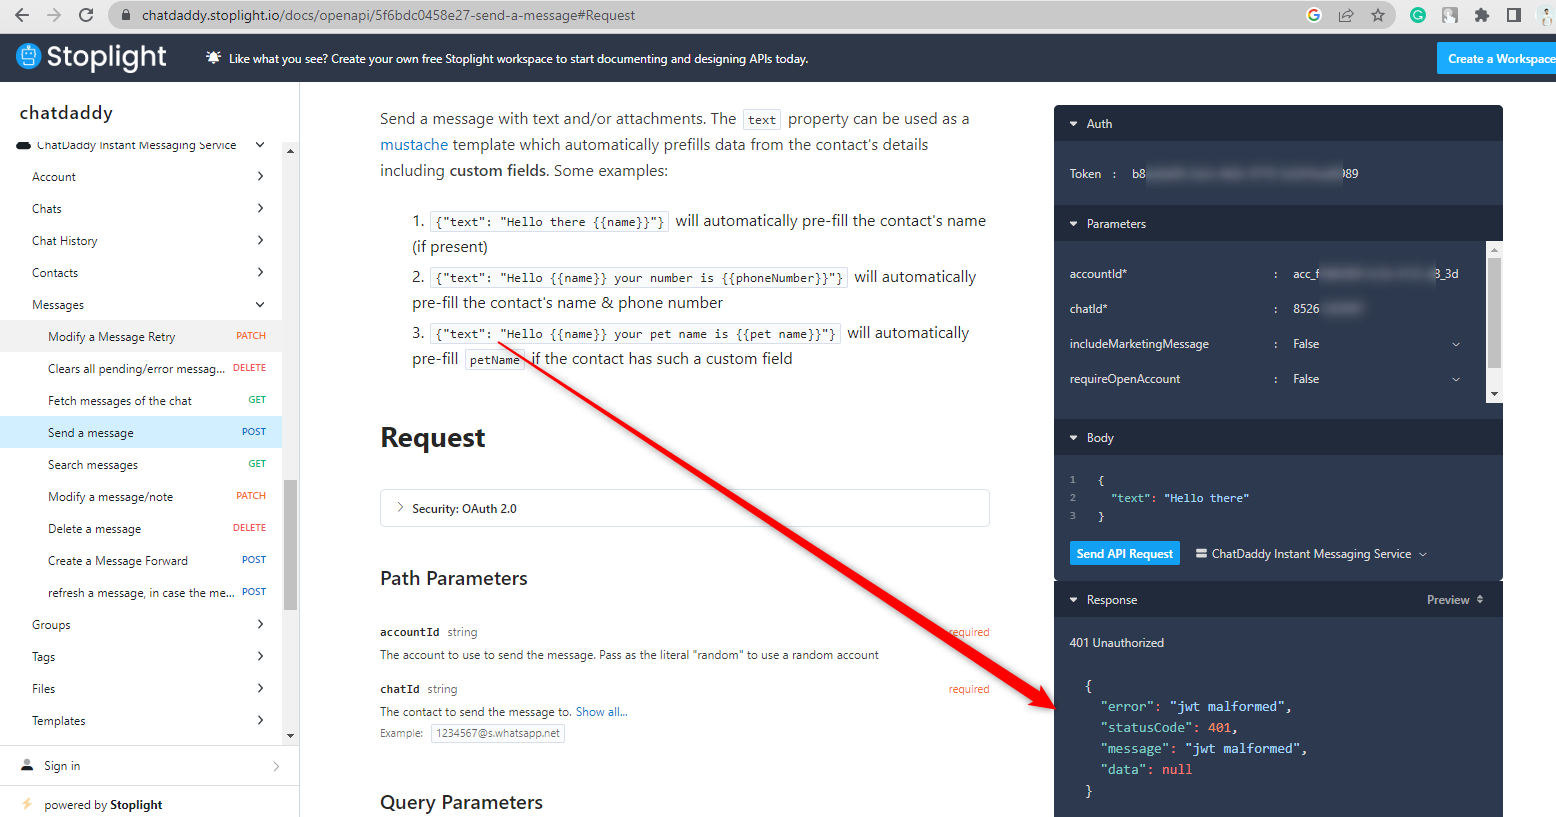Reload the current page
The height and width of the screenshot is (817, 1556).
86,15
